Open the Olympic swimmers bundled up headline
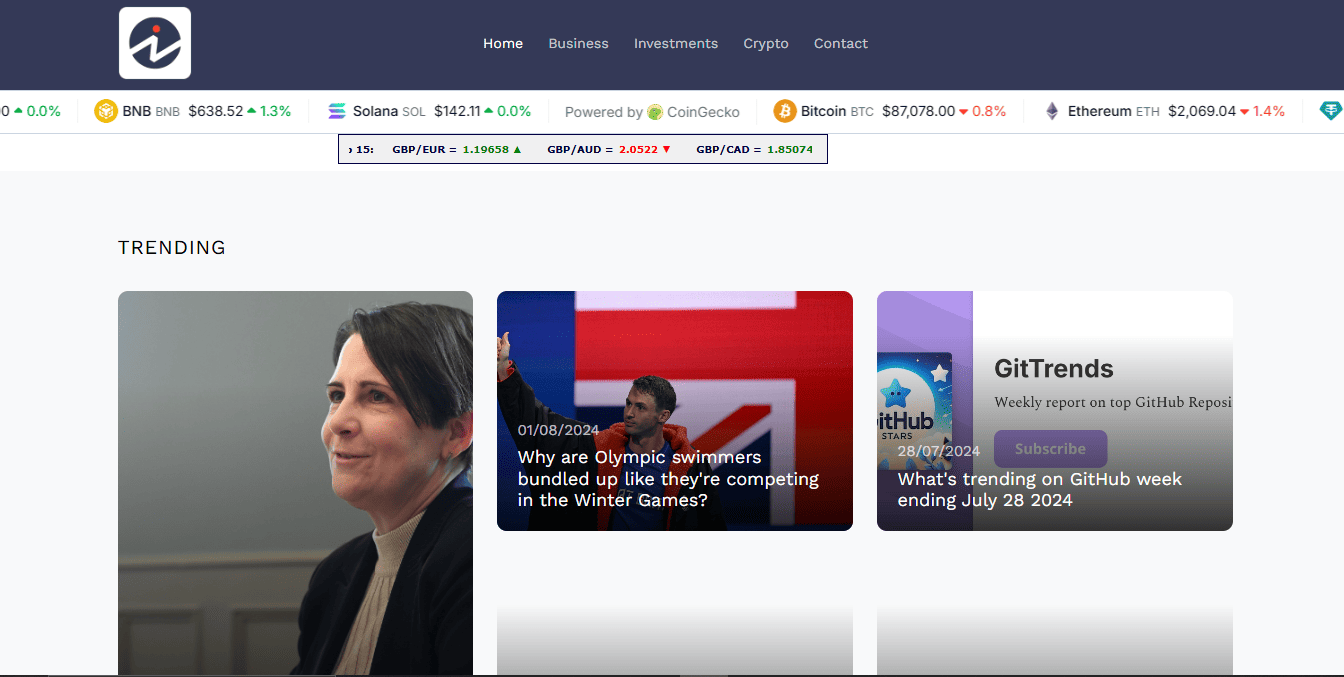Screen dimensions: 1344x677 [x=668, y=478]
